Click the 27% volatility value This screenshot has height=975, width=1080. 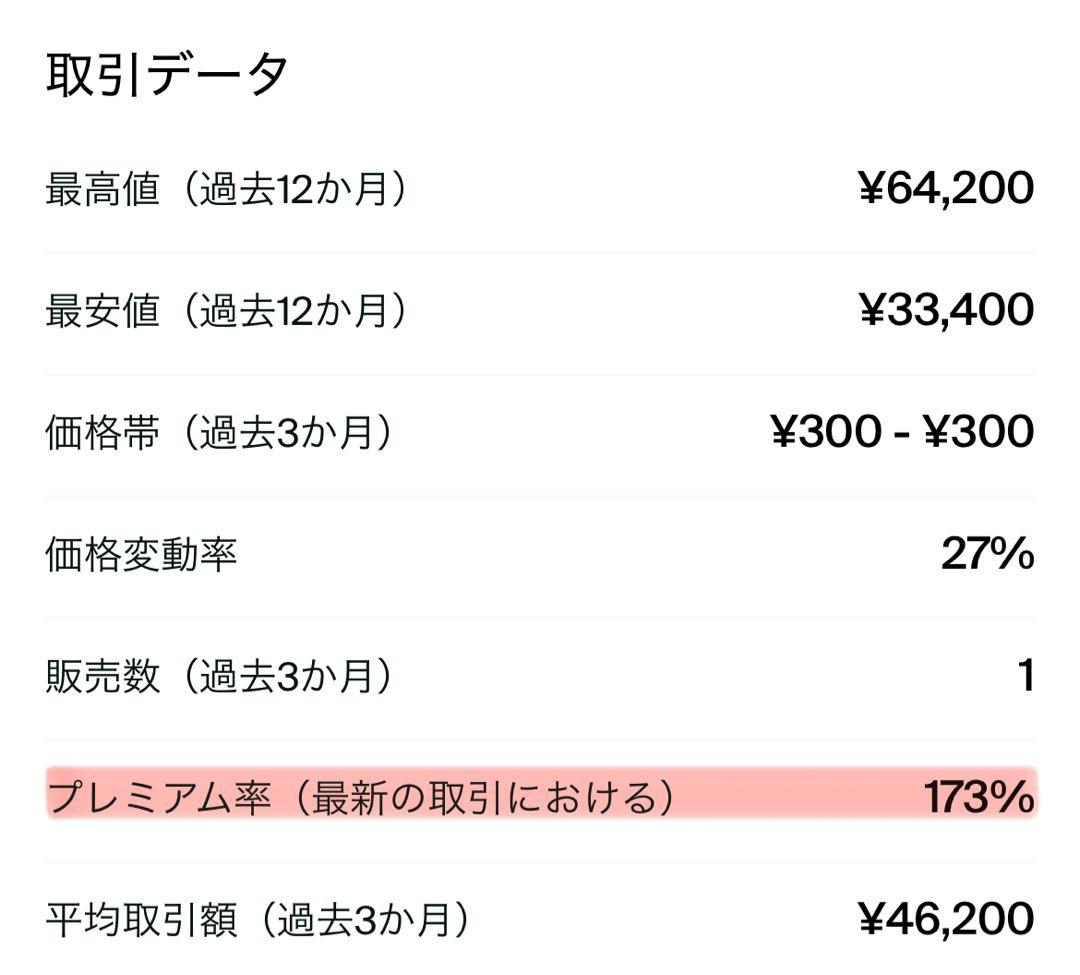[987, 554]
